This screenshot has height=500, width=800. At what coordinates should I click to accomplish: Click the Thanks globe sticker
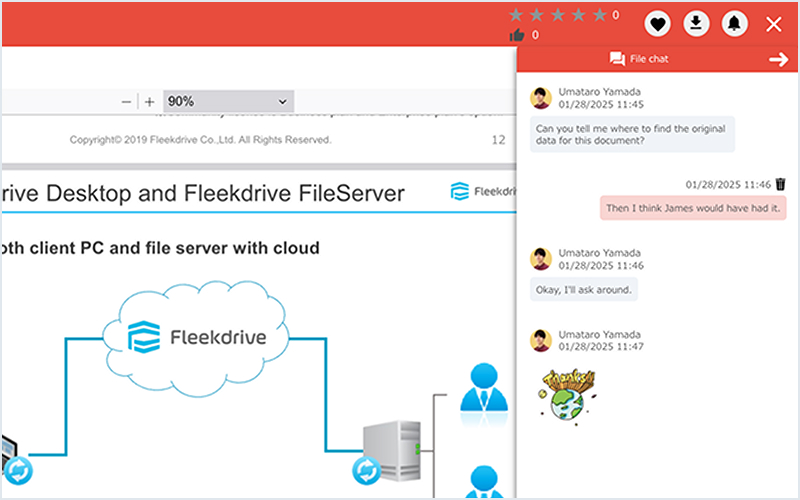(x=567, y=396)
